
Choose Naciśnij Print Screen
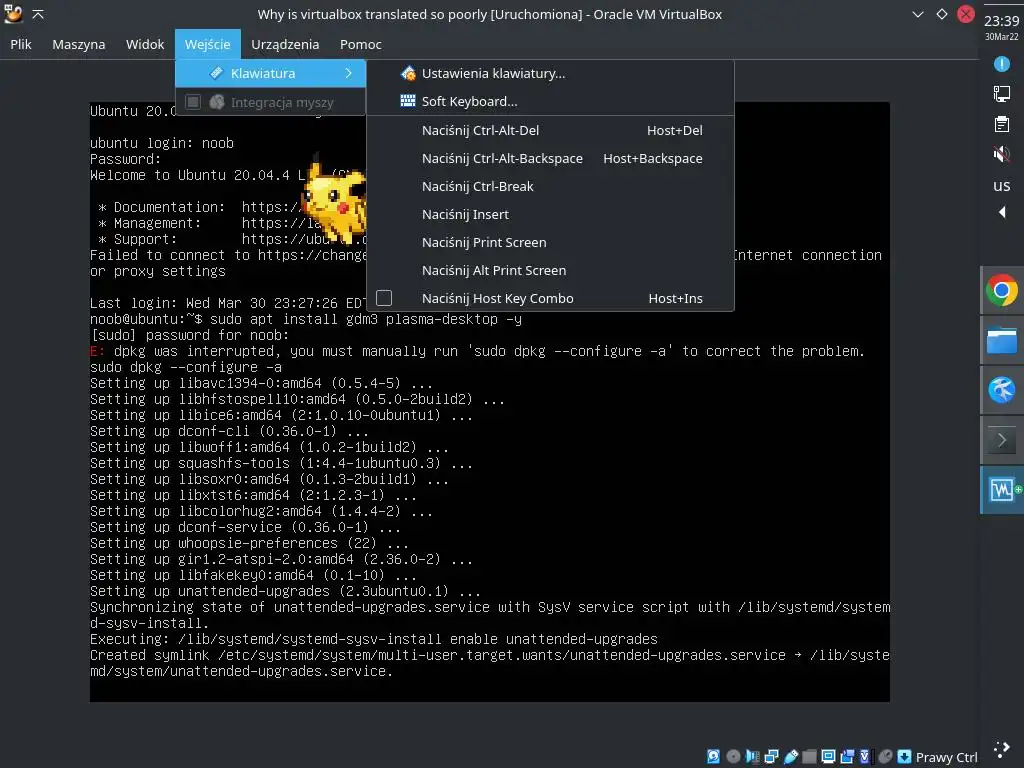(x=551, y=243)
